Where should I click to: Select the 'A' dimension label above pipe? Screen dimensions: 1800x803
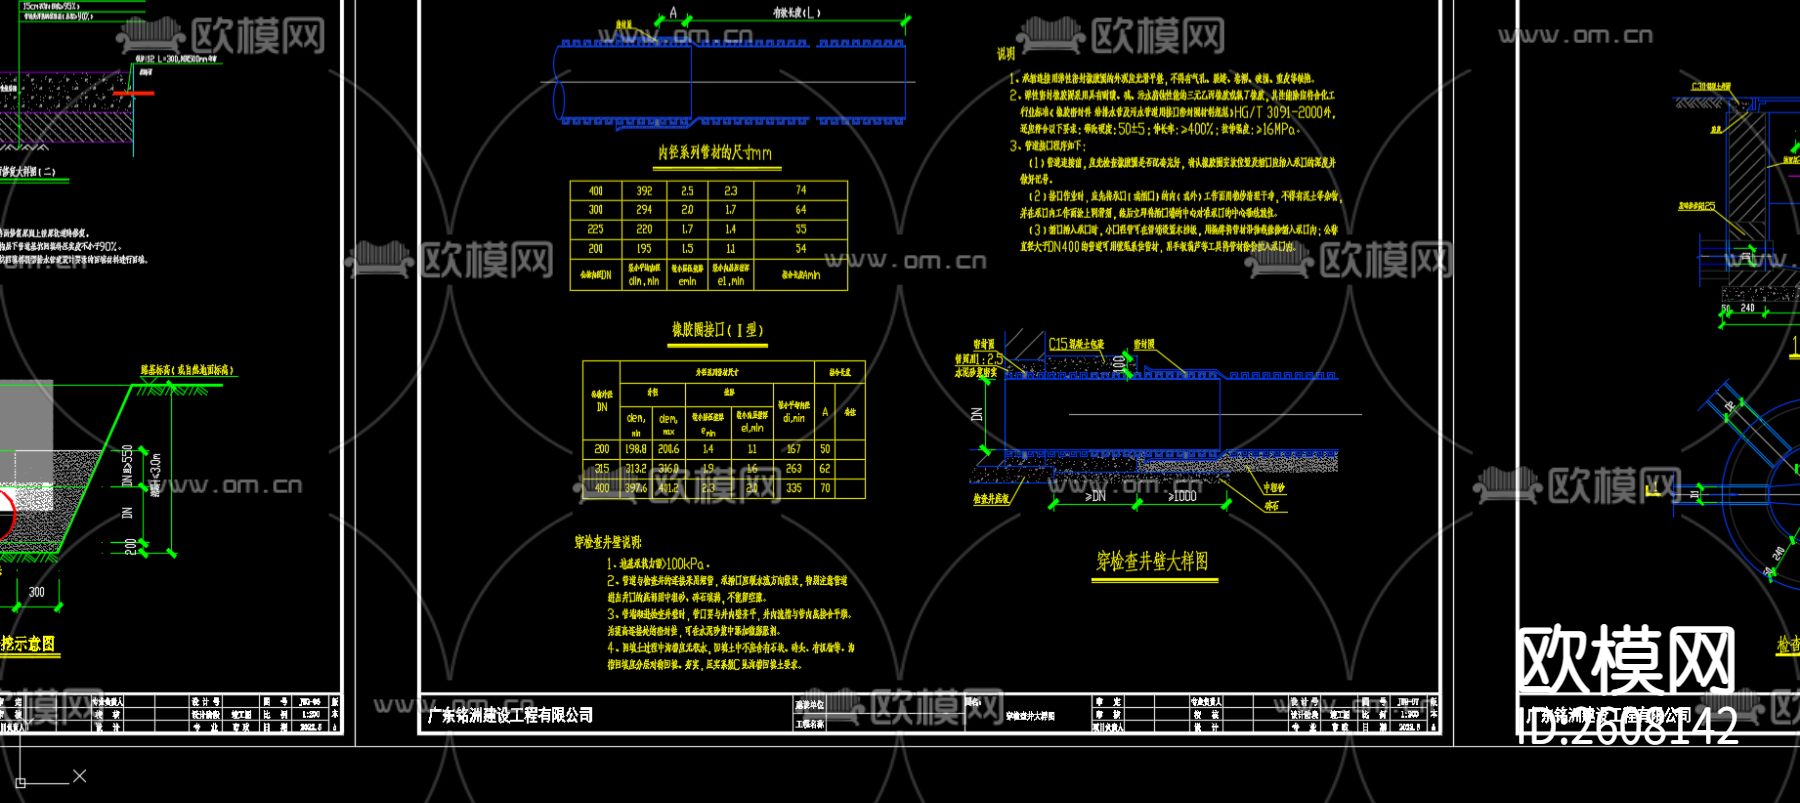[x=673, y=13]
